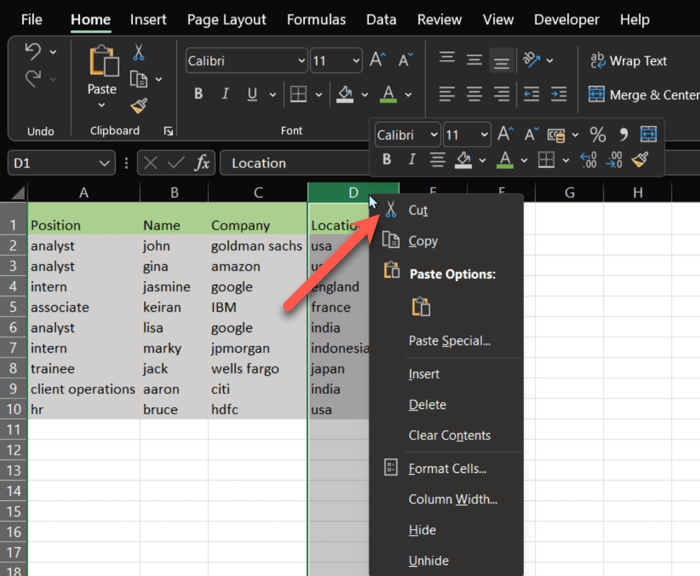700x576 pixels.
Task: Expand the Name Box dropdown arrow
Action: click(x=105, y=163)
